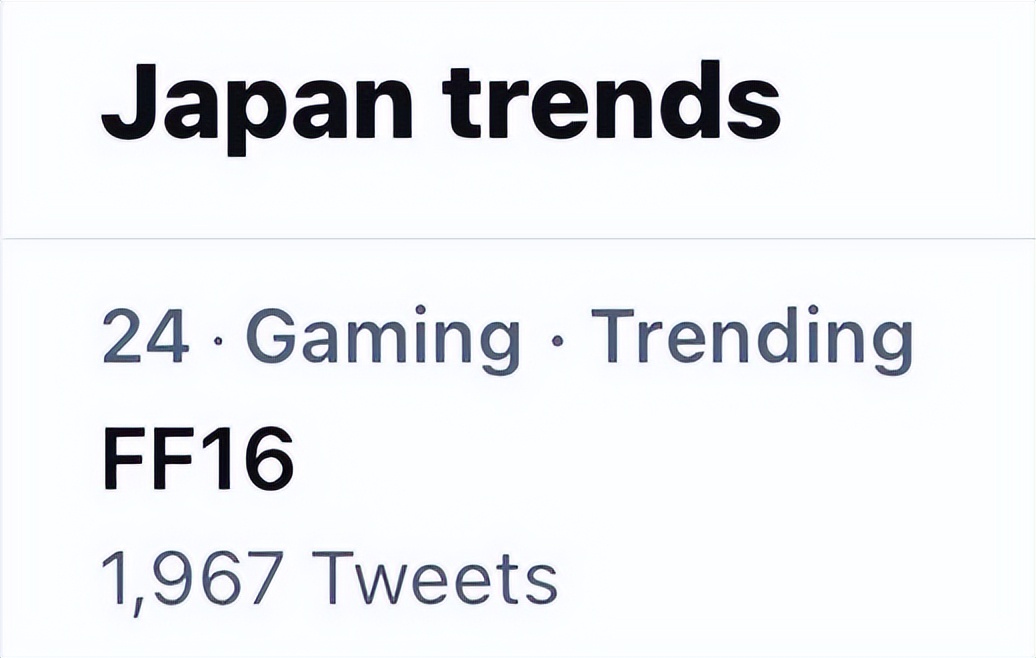Screen dimensions: 1036x658
Task: Click the Japan trends heading
Action: 440,103
